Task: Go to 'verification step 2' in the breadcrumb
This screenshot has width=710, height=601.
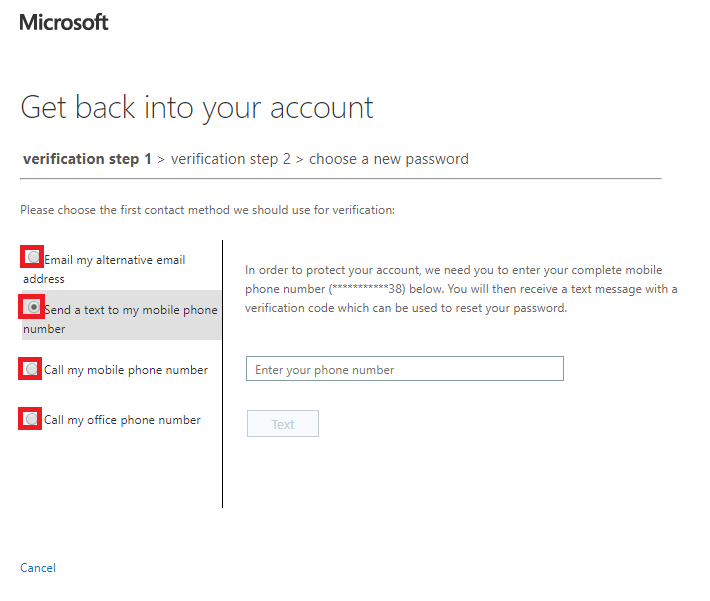Action: 231,159
